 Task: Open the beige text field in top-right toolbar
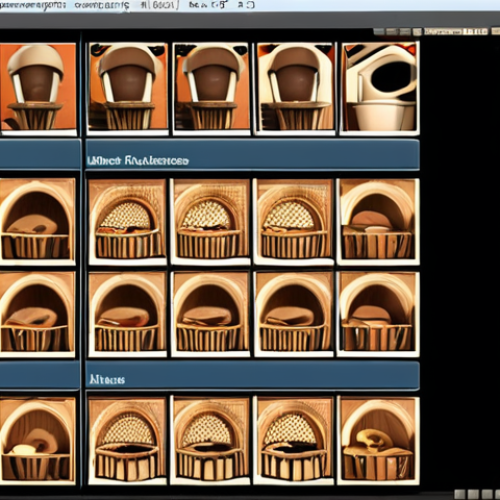click(456, 32)
